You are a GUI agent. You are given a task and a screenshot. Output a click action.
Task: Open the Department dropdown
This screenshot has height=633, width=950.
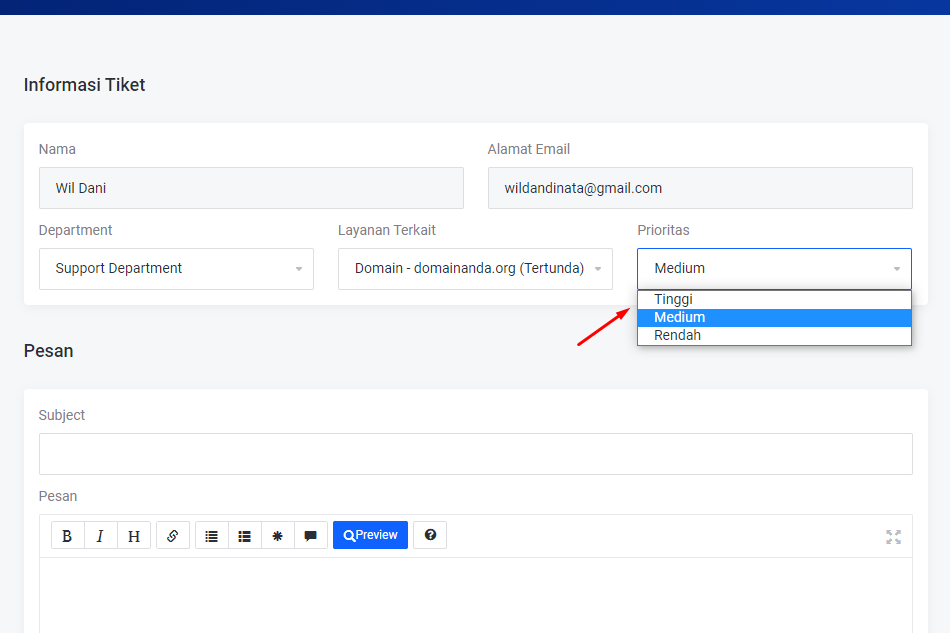point(176,269)
